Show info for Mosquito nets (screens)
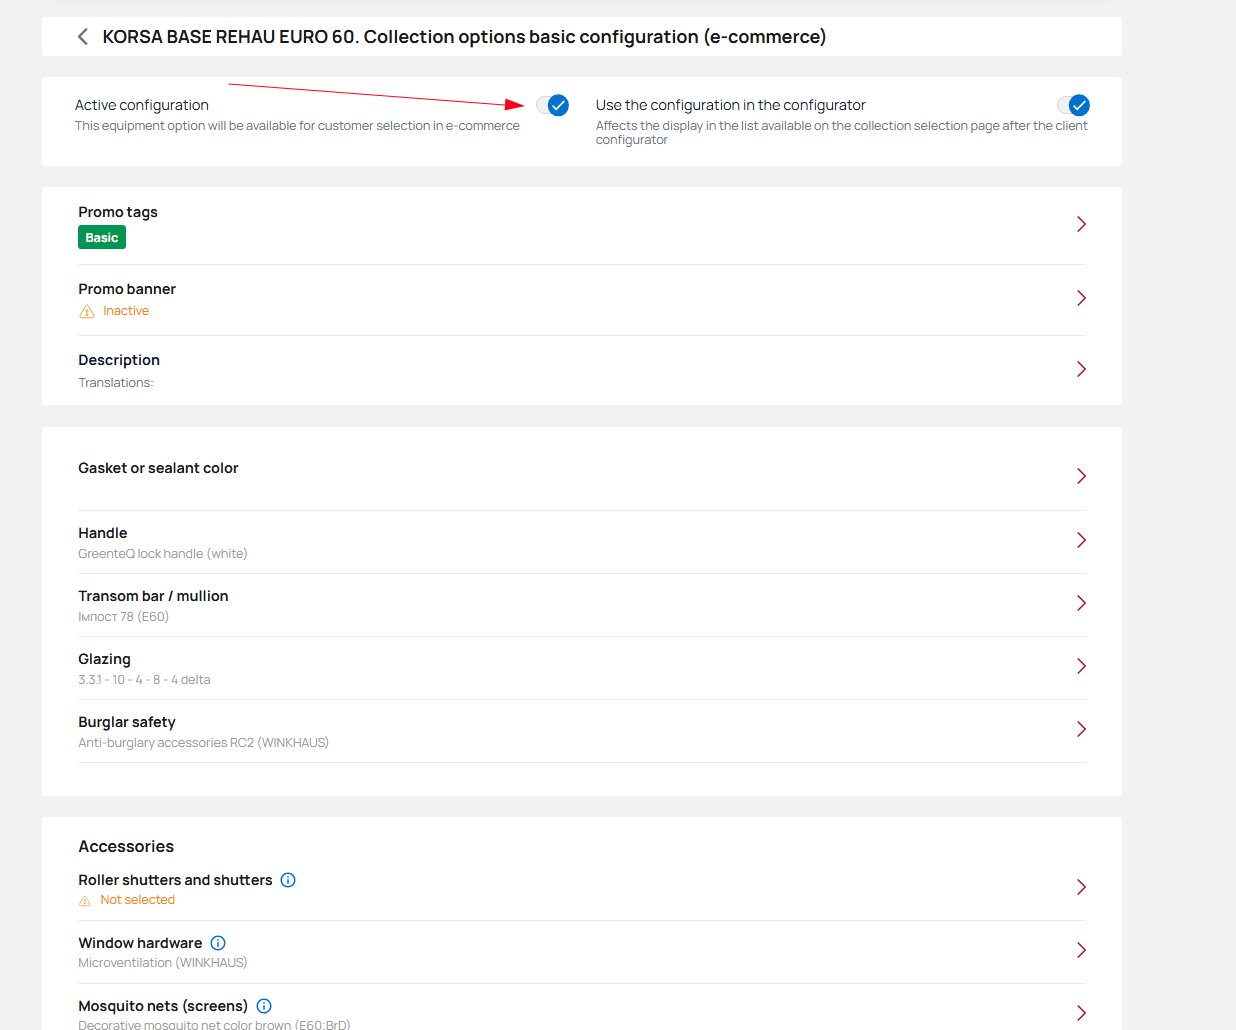The height and width of the screenshot is (1030, 1236). tap(264, 1006)
